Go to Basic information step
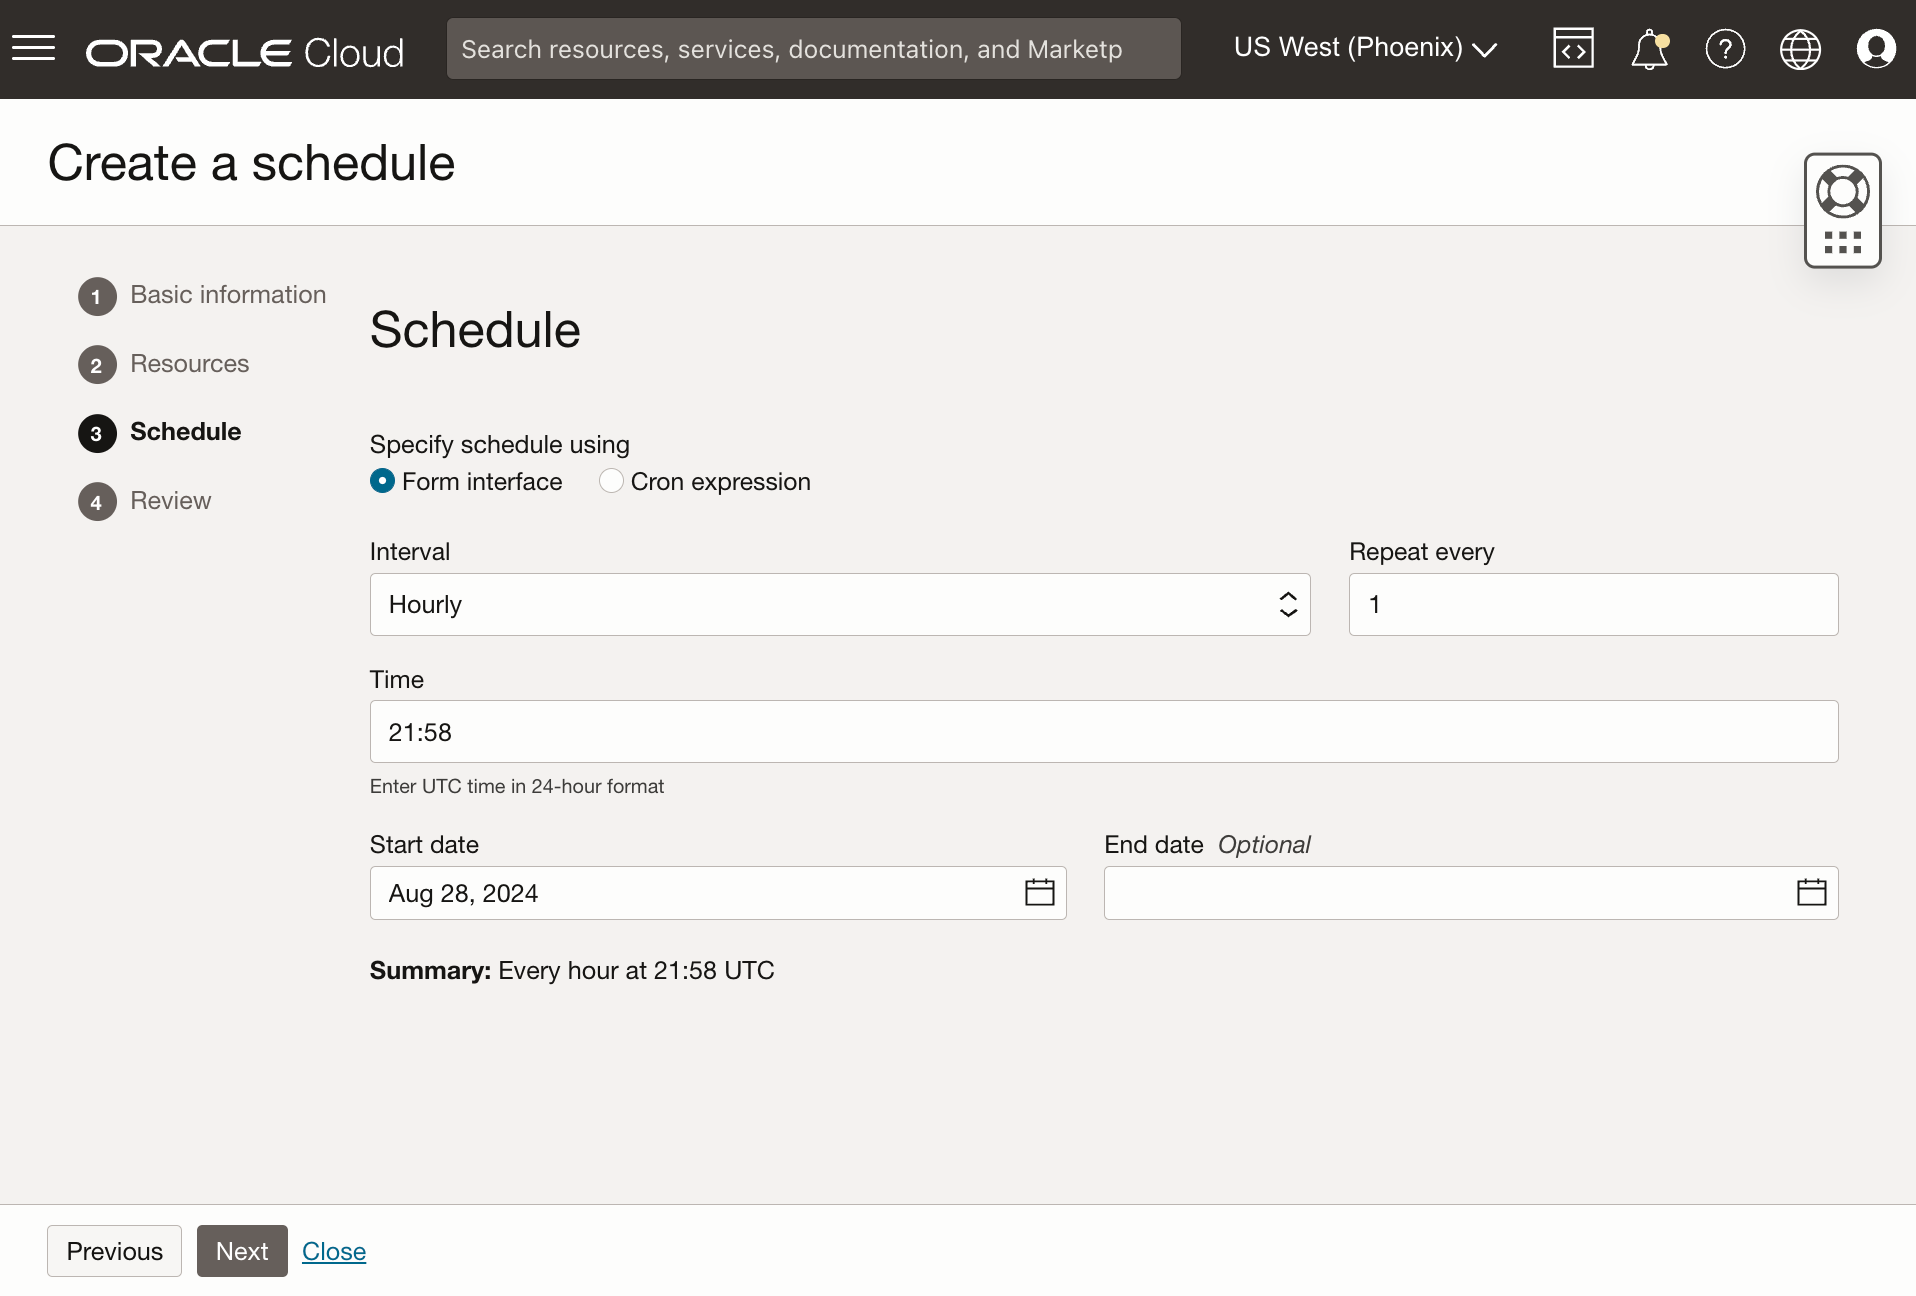The width and height of the screenshot is (1916, 1296). pyautogui.click(x=227, y=295)
